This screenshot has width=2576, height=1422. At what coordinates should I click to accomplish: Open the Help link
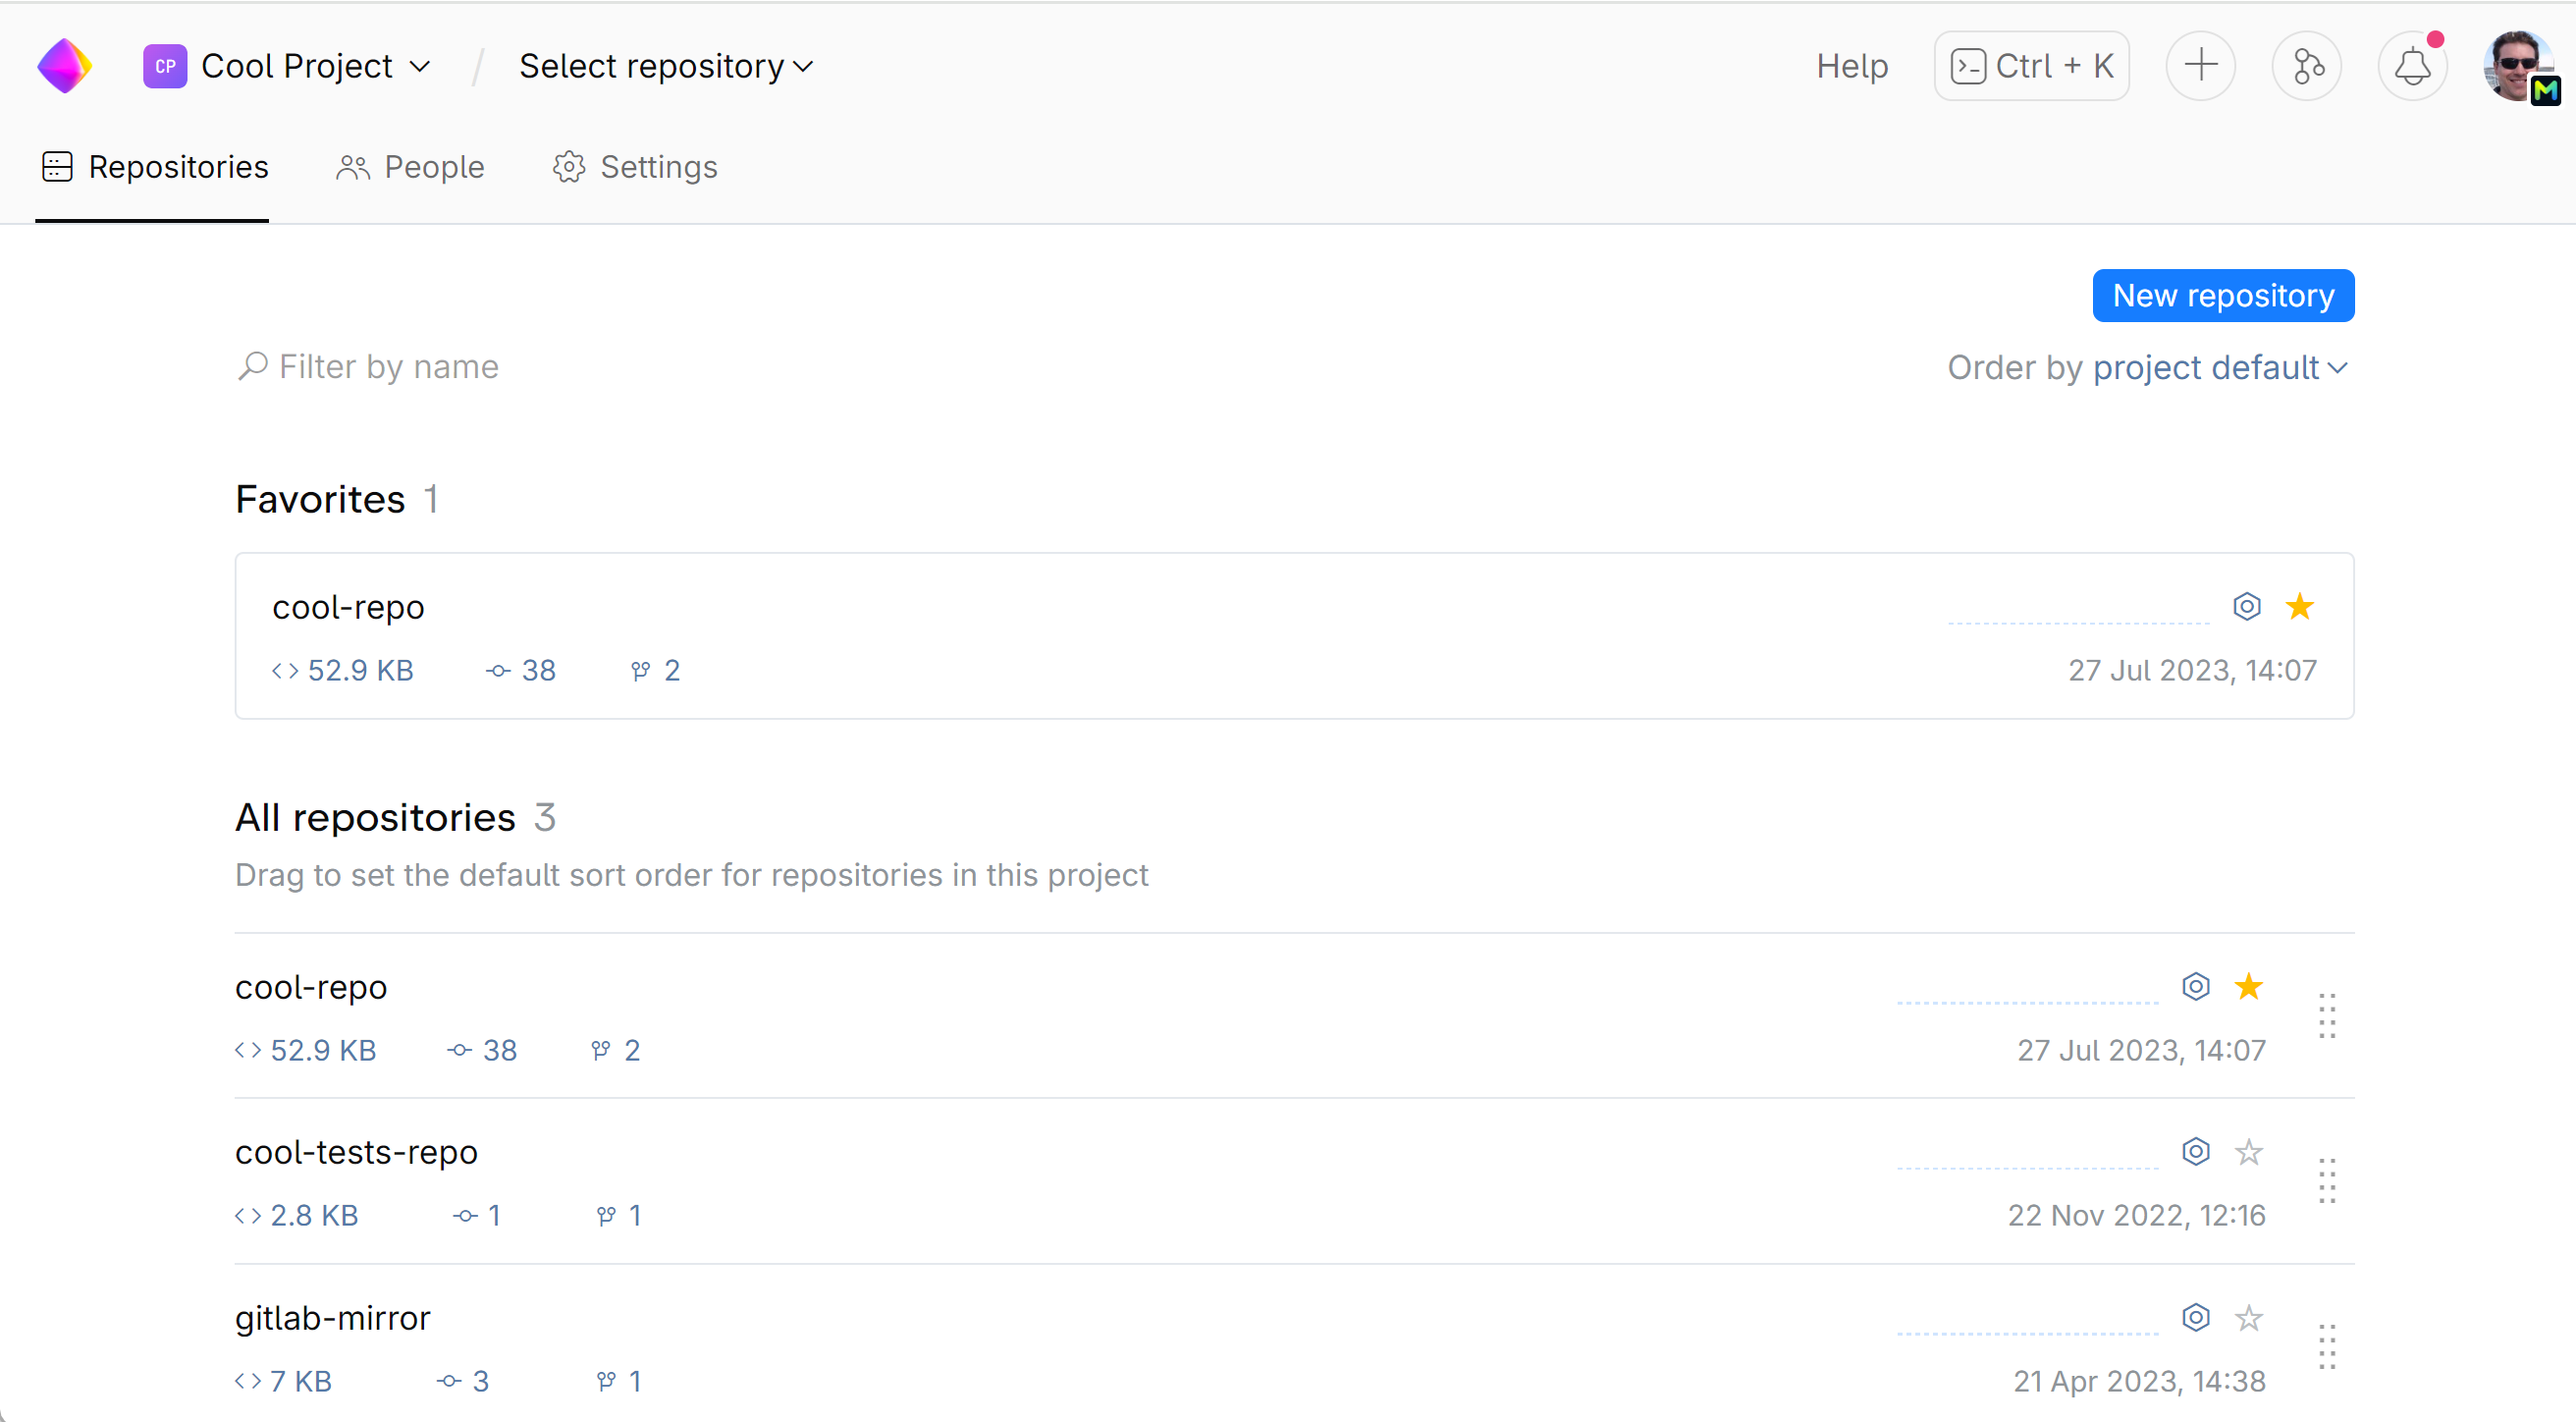(1851, 65)
